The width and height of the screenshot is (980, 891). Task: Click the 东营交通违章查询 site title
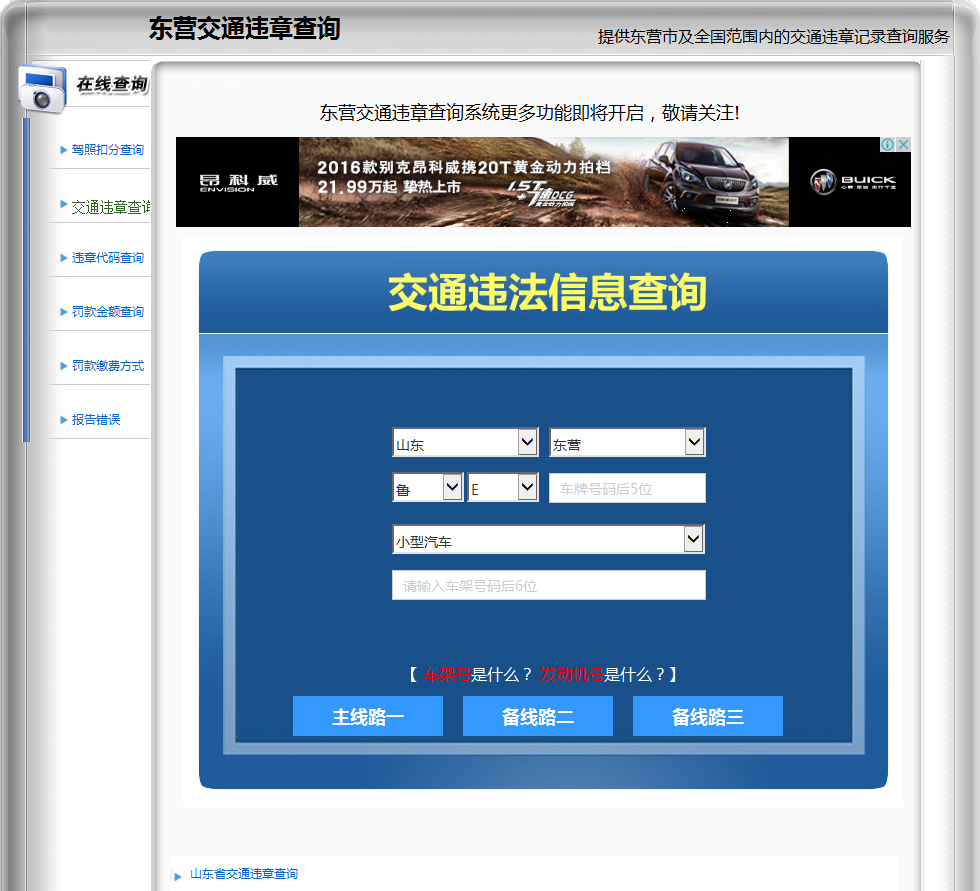pyautogui.click(x=244, y=29)
